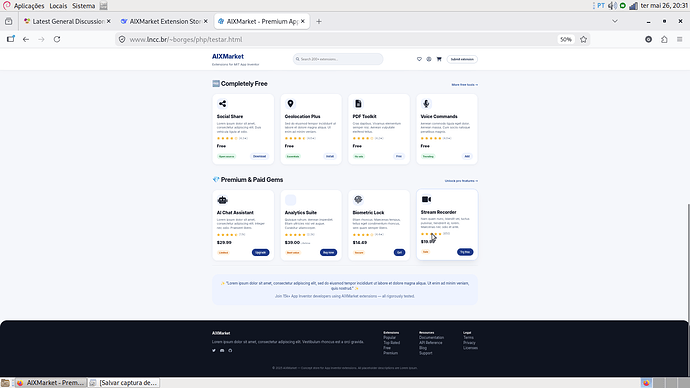Bookmark this page with the star icon
This screenshot has width=690, height=388.
[584, 39]
